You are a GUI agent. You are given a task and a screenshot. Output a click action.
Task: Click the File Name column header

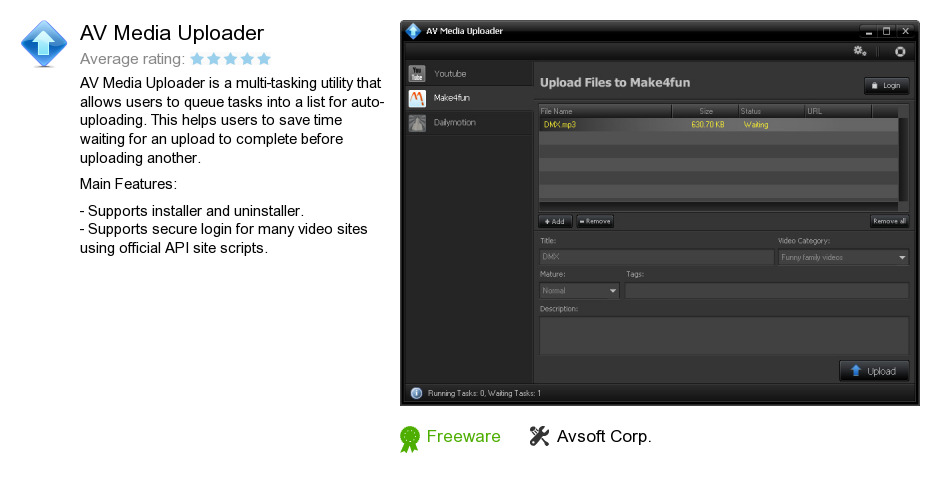point(605,111)
